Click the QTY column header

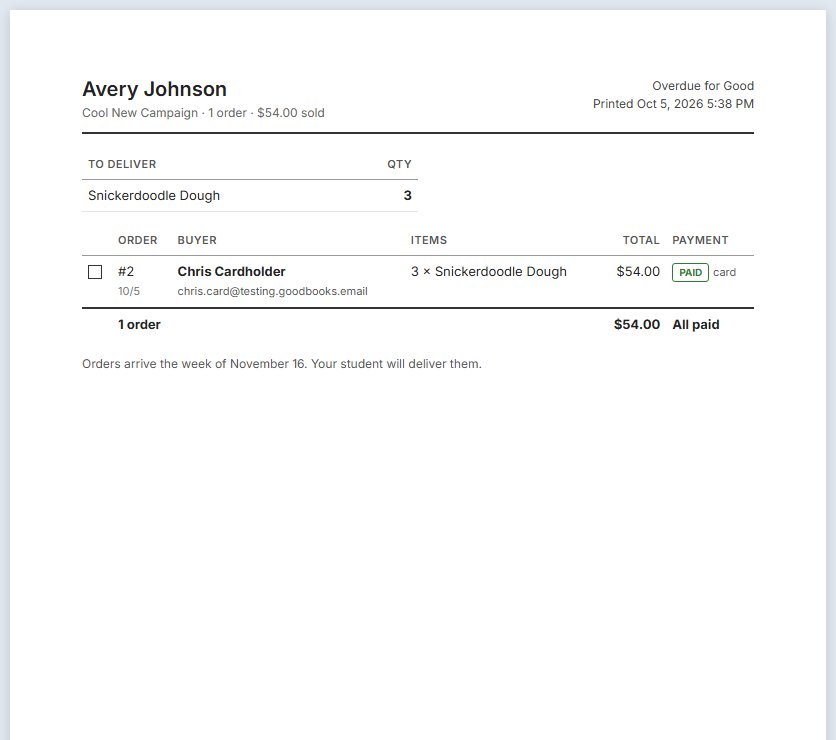coord(399,164)
